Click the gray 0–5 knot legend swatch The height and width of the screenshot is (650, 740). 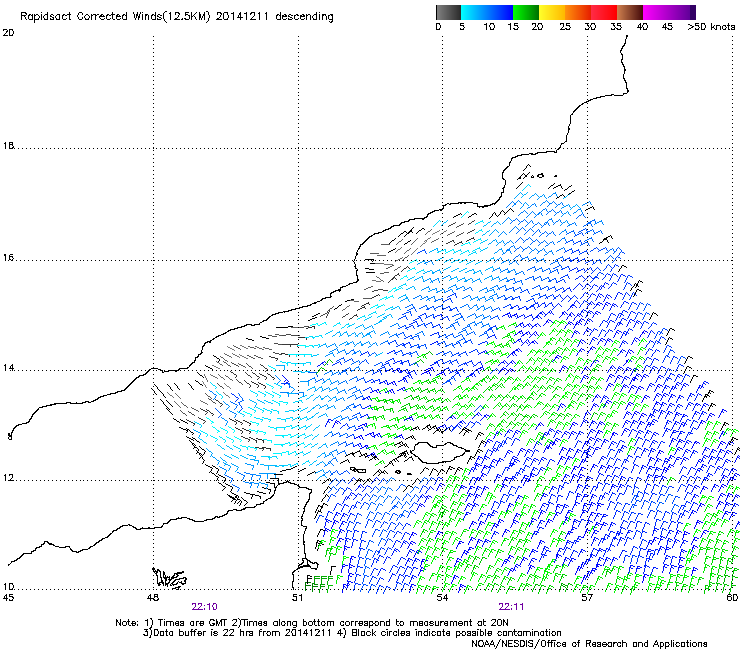(x=448, y=12)
